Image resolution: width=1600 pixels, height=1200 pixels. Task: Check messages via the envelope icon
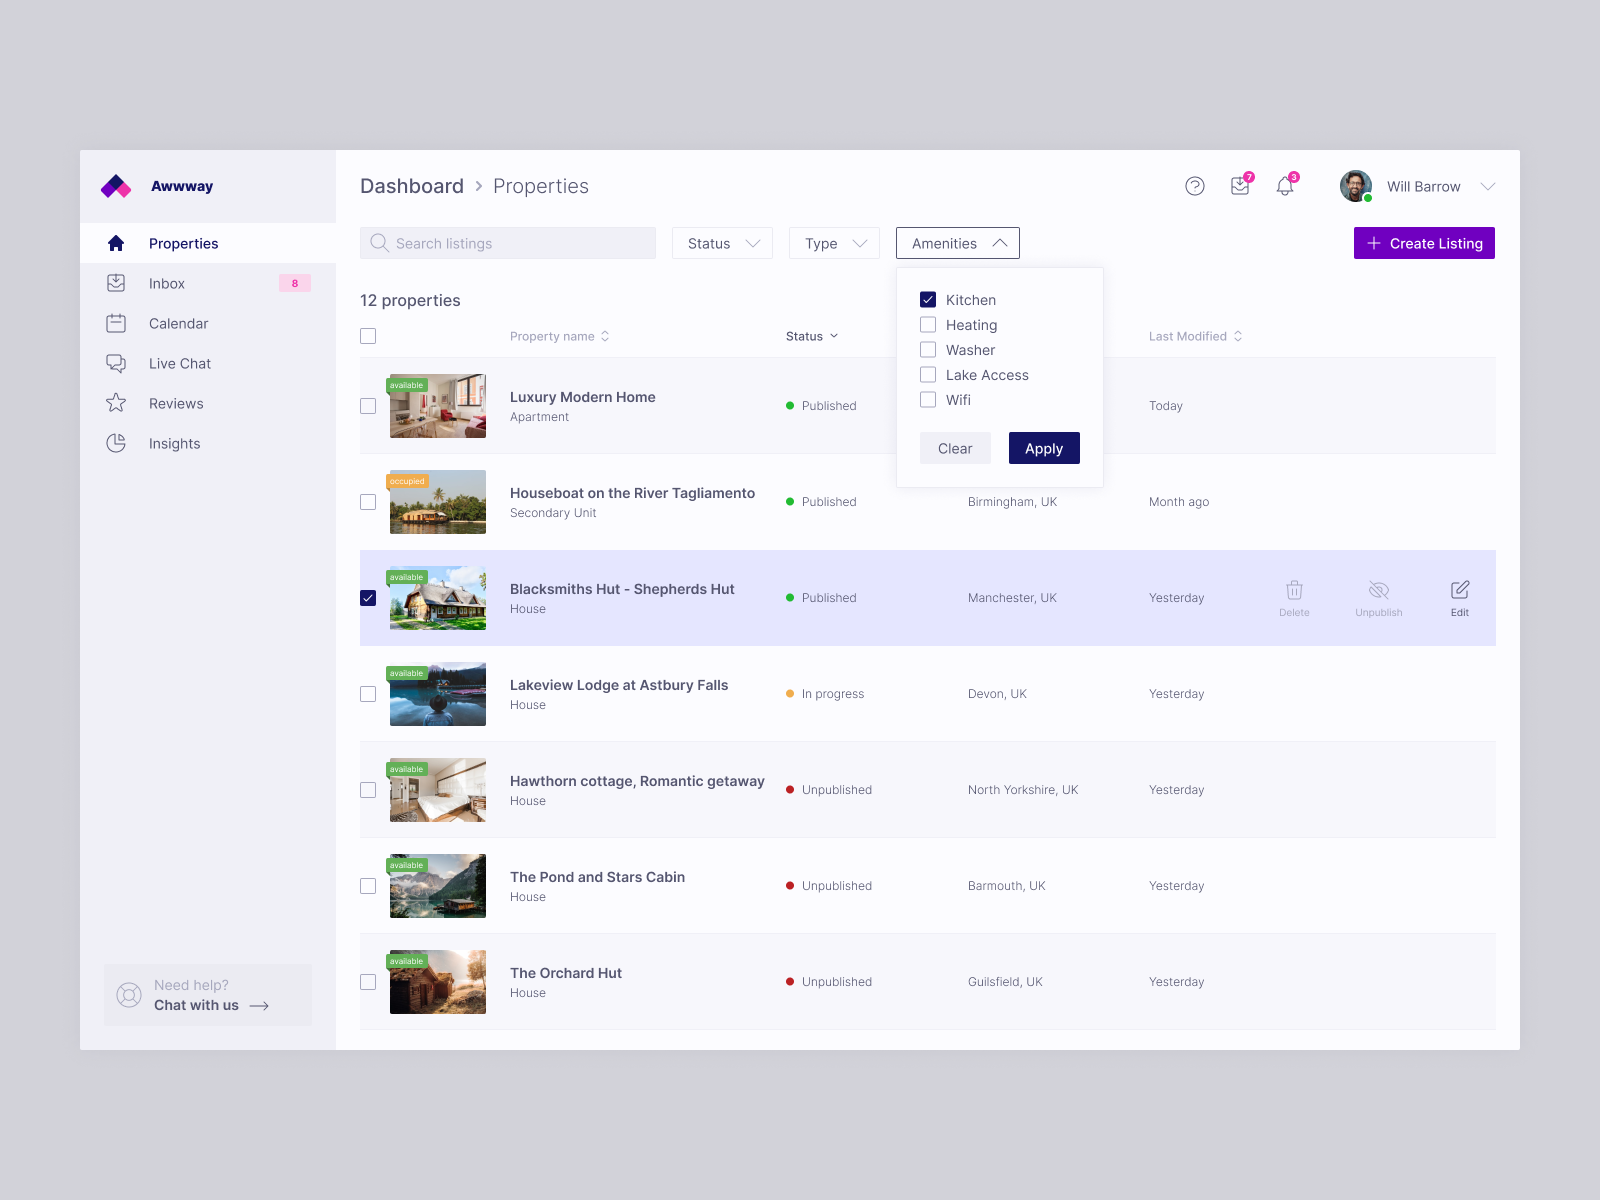[x=1239, y=186]
